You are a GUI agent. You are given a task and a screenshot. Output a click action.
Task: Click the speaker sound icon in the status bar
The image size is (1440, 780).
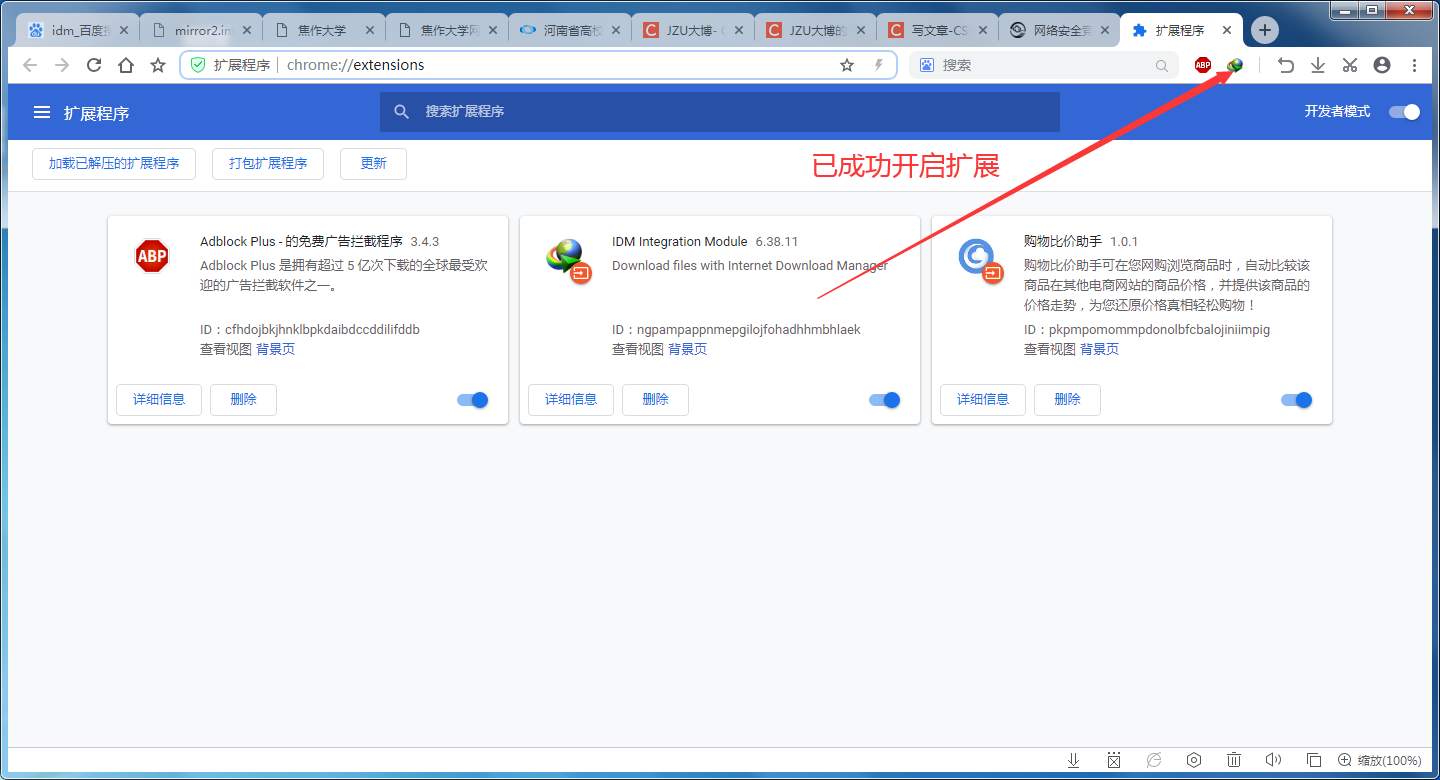(1274, 760)
